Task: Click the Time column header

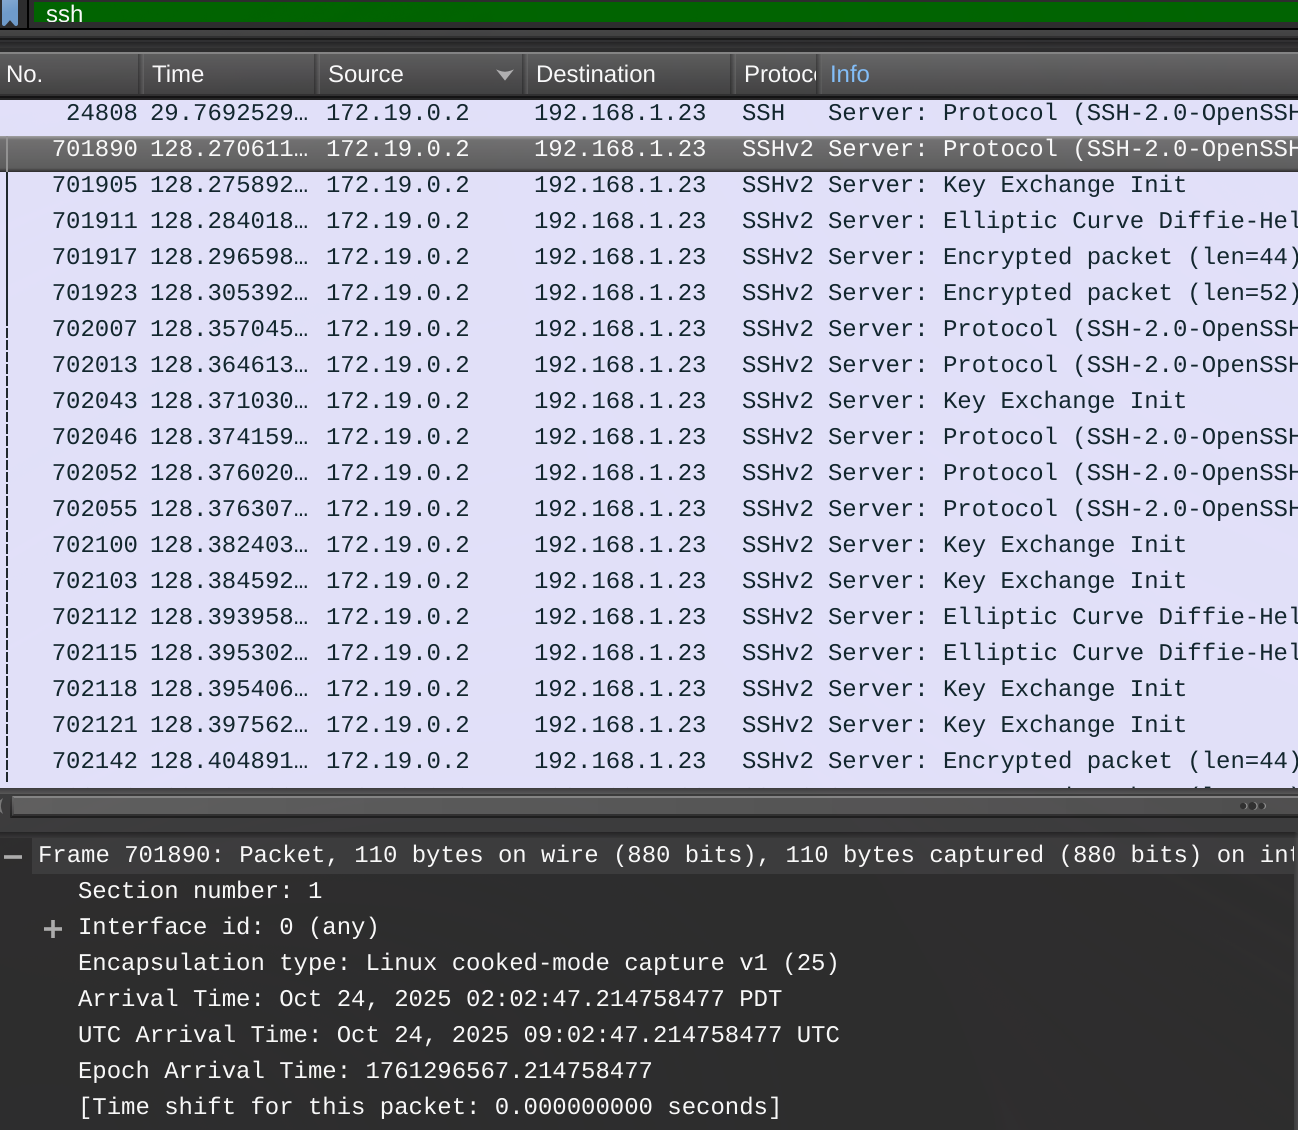Action: click(x=228, y=75)
